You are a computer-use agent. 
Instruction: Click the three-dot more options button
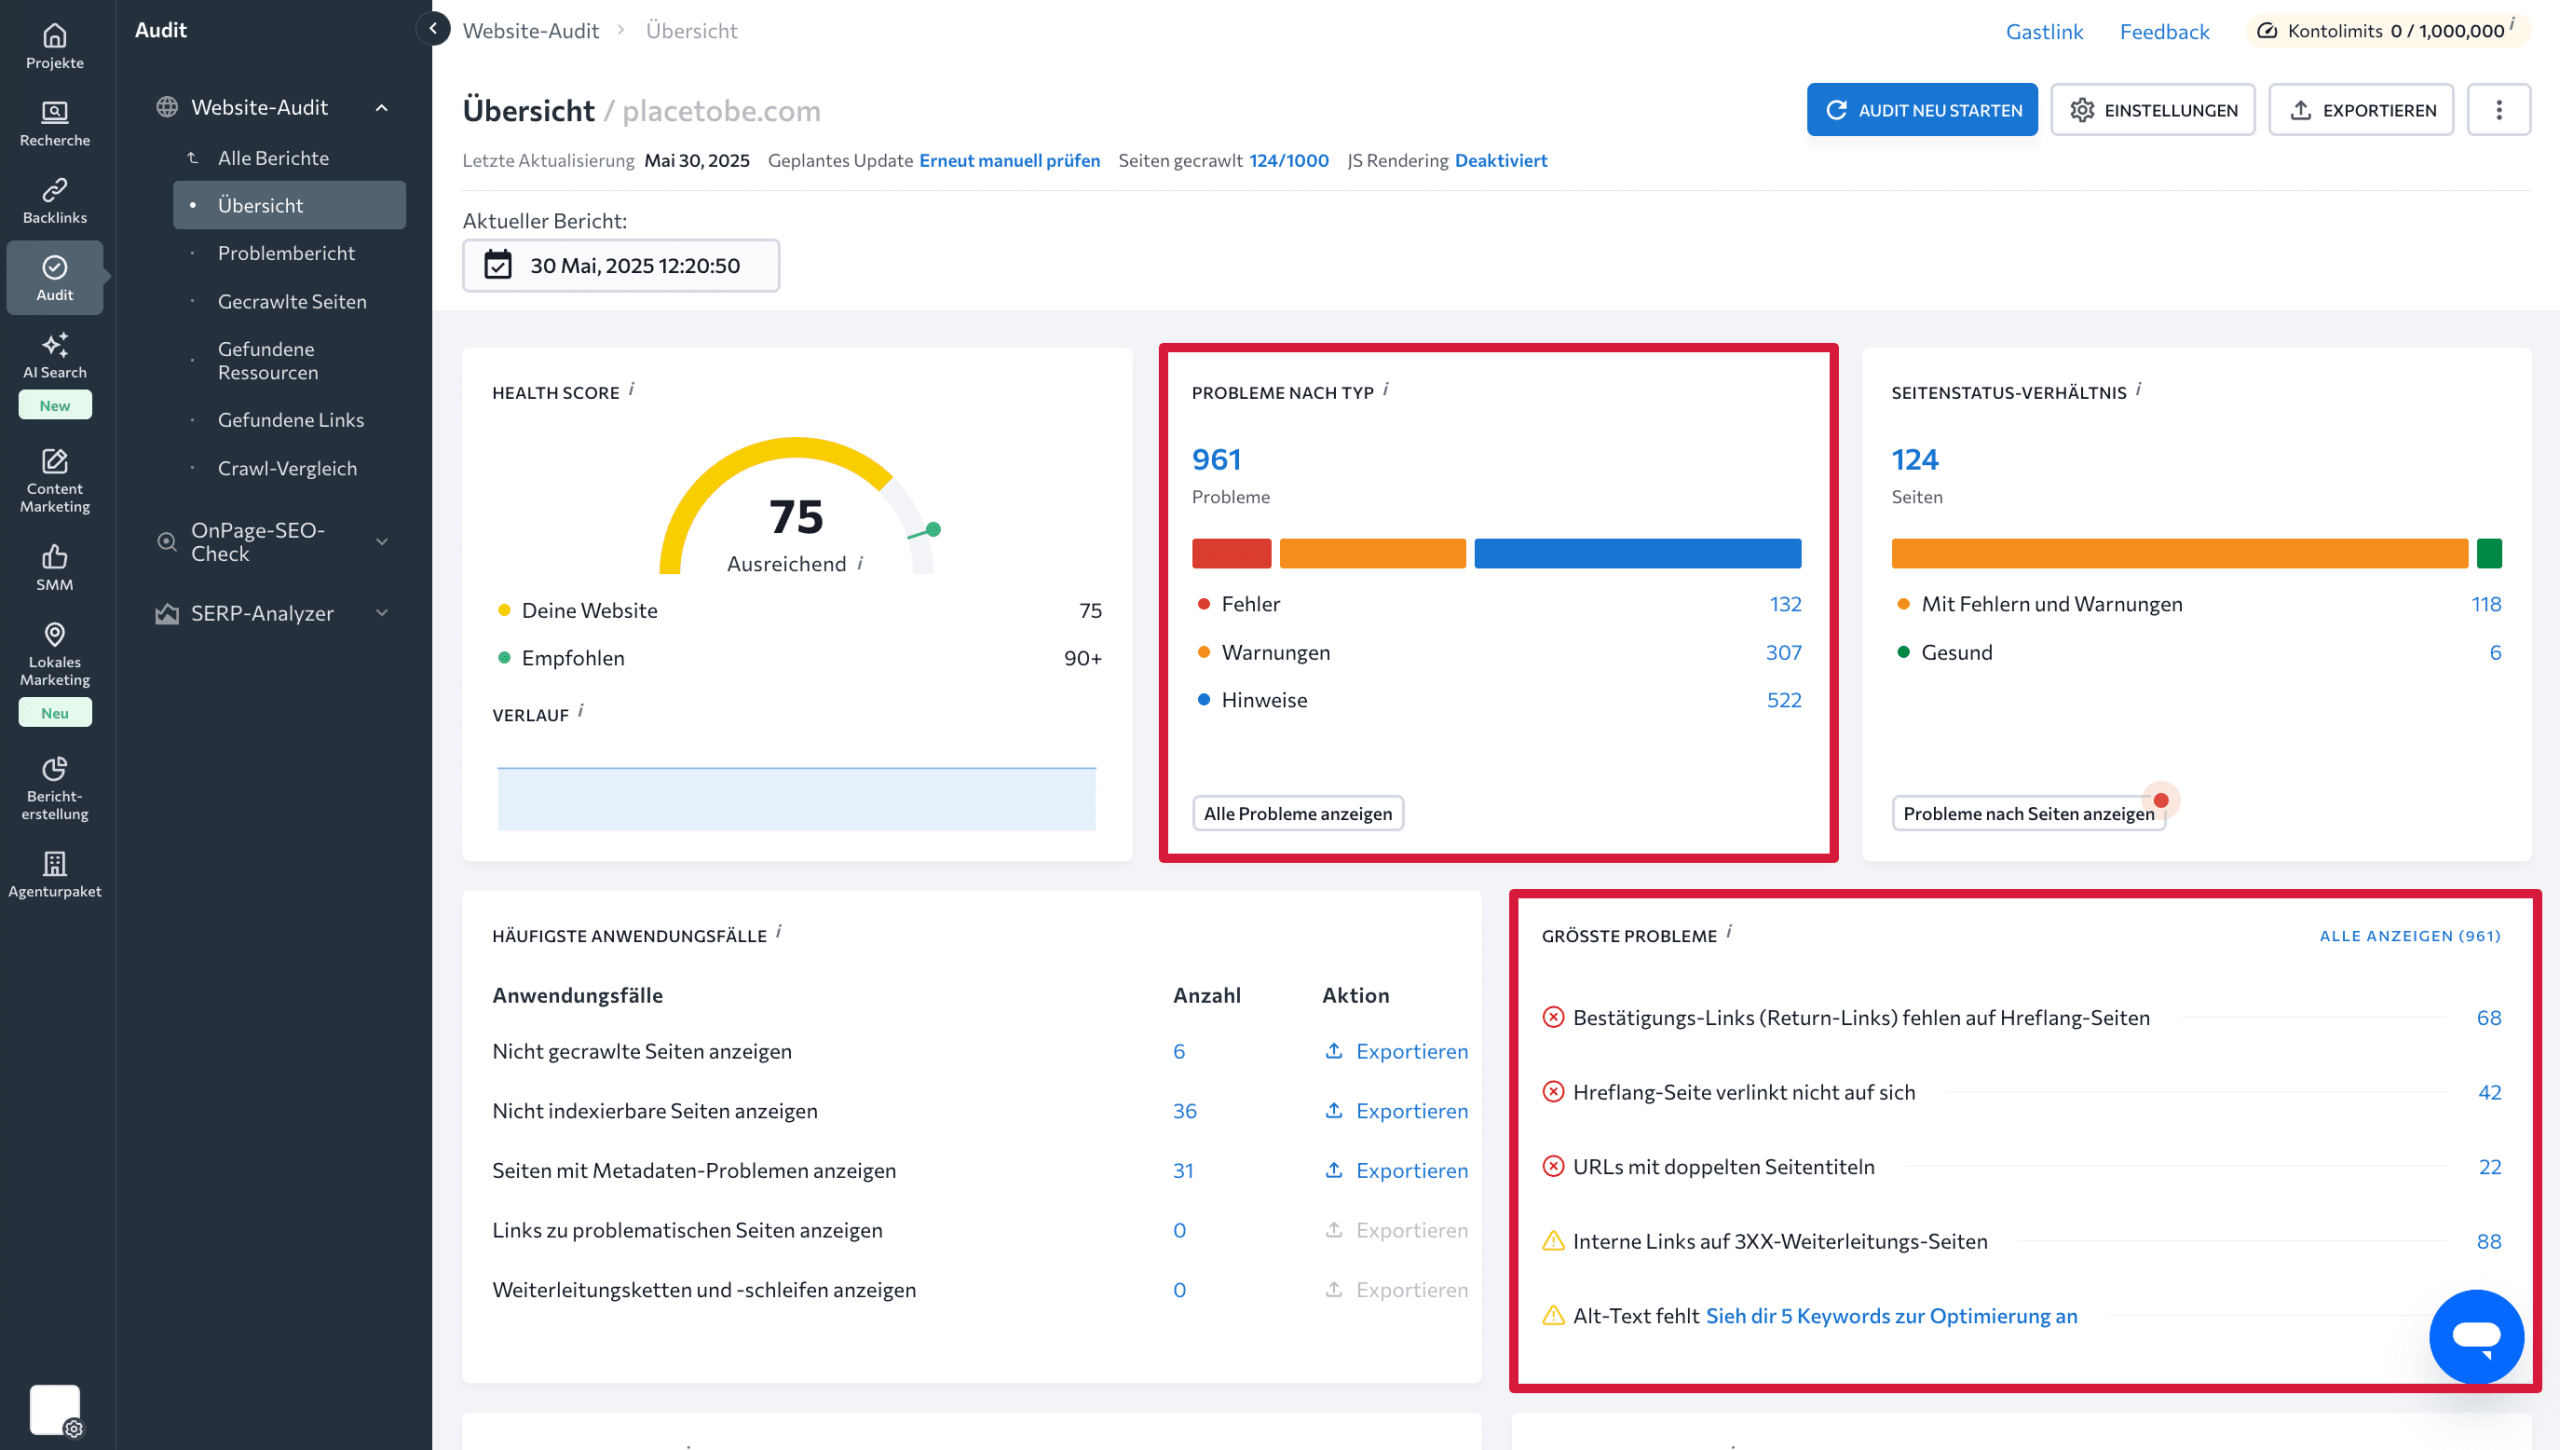pos(2498,110)
